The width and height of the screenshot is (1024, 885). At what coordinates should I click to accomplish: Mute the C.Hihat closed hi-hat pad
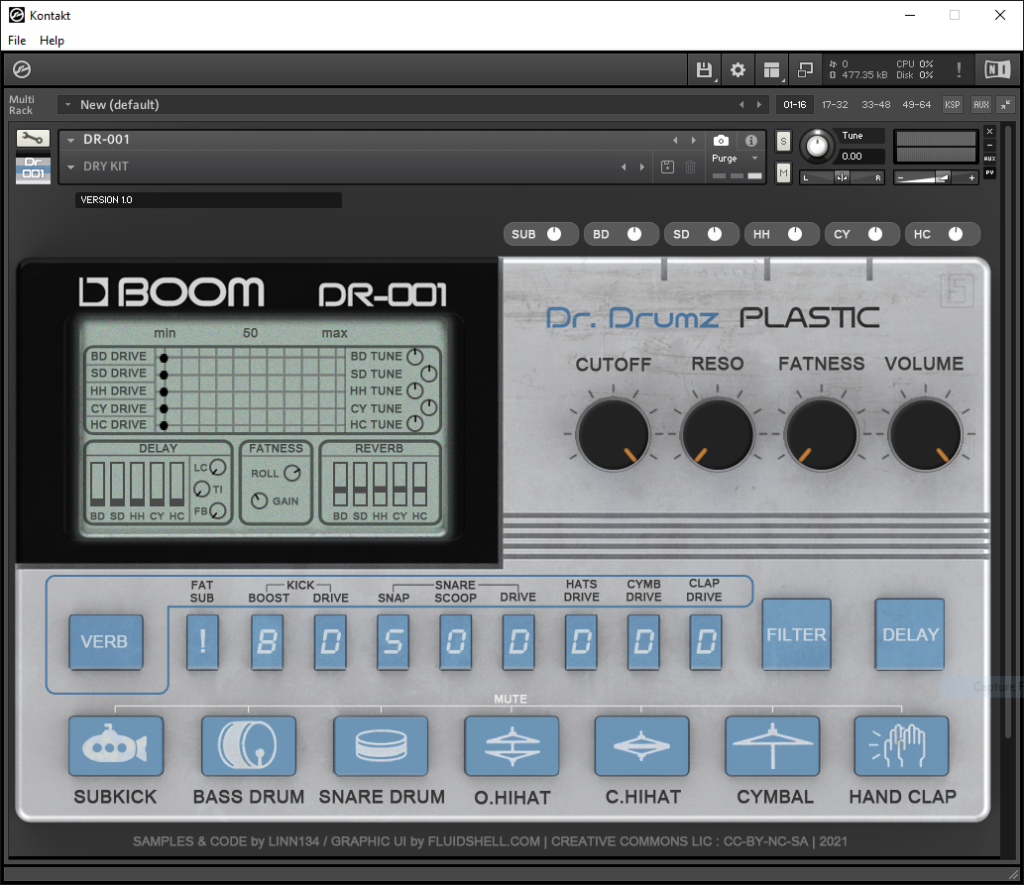click(x=642, y=746)
